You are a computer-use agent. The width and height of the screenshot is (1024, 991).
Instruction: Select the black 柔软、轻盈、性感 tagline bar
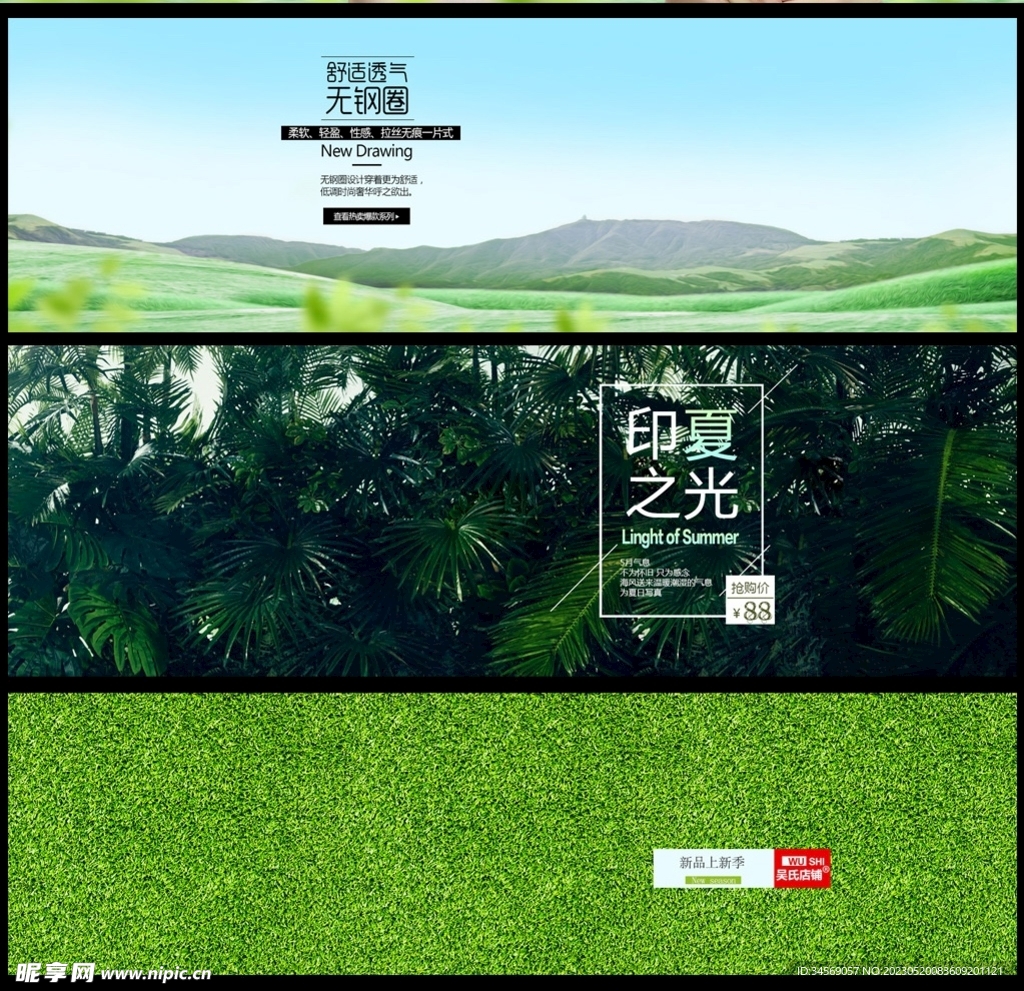370,133
